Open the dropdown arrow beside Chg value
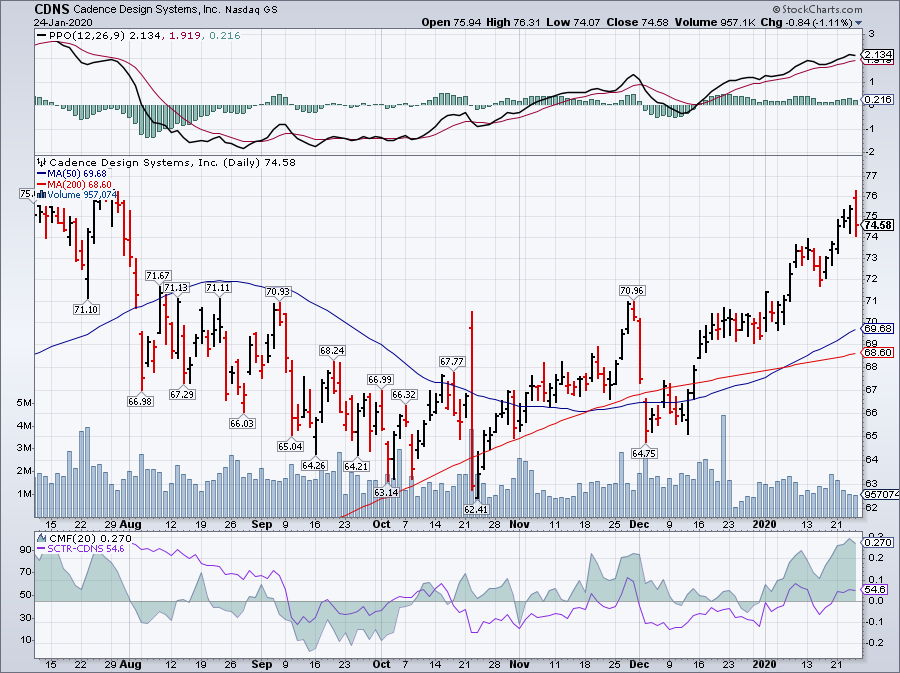900x673 pixels. (859, 23)
